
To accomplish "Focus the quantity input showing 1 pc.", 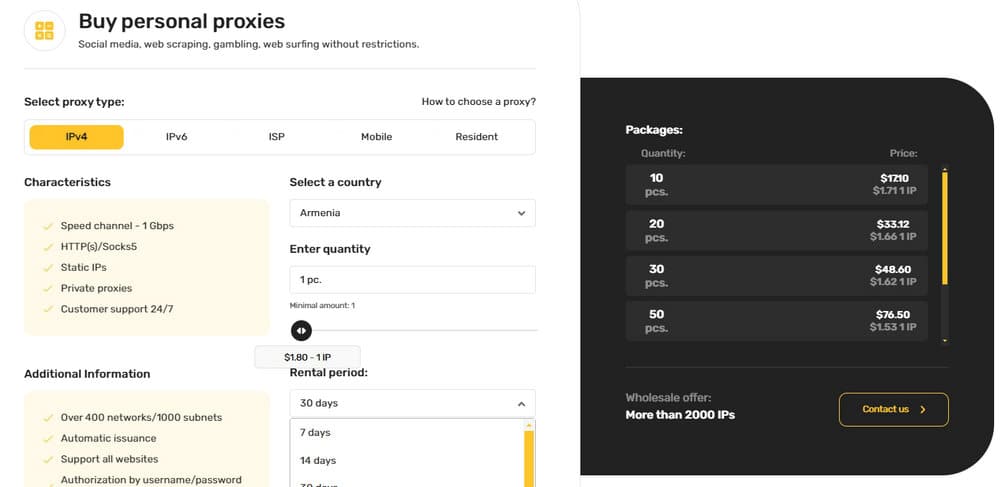I will pyautogui.click(x=413, y=280).
